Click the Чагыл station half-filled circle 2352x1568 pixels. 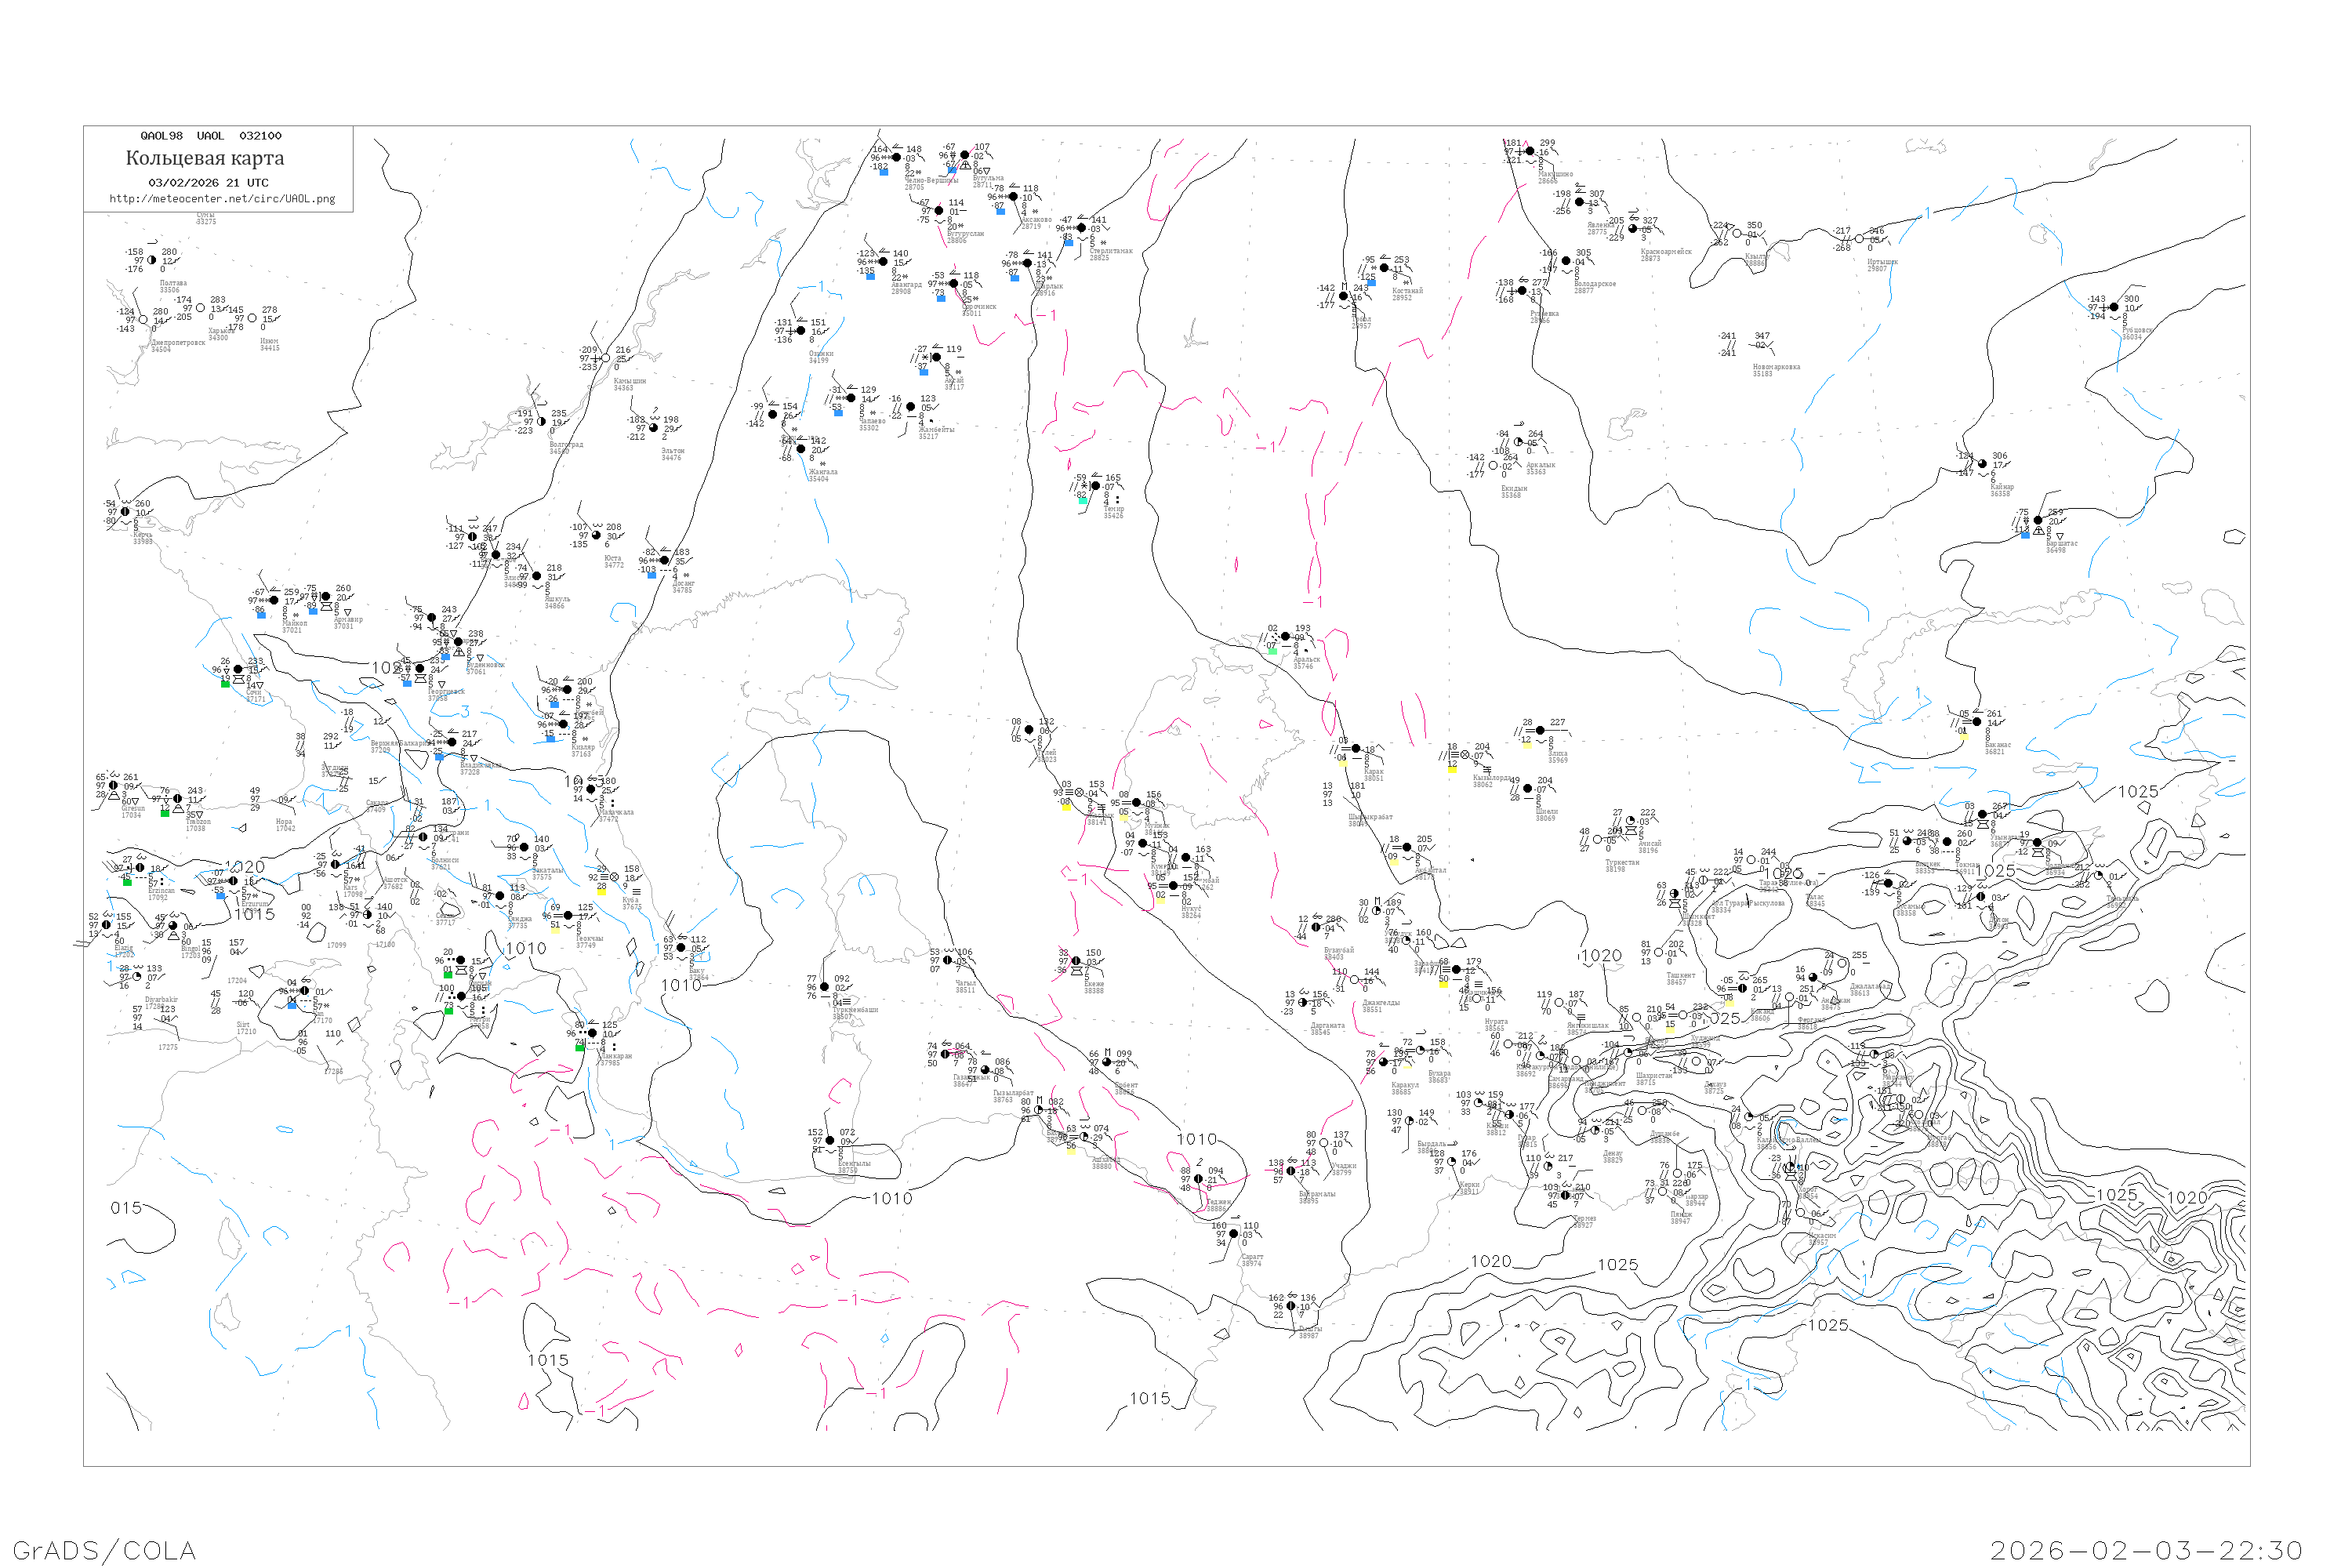[x=947, y=961]
